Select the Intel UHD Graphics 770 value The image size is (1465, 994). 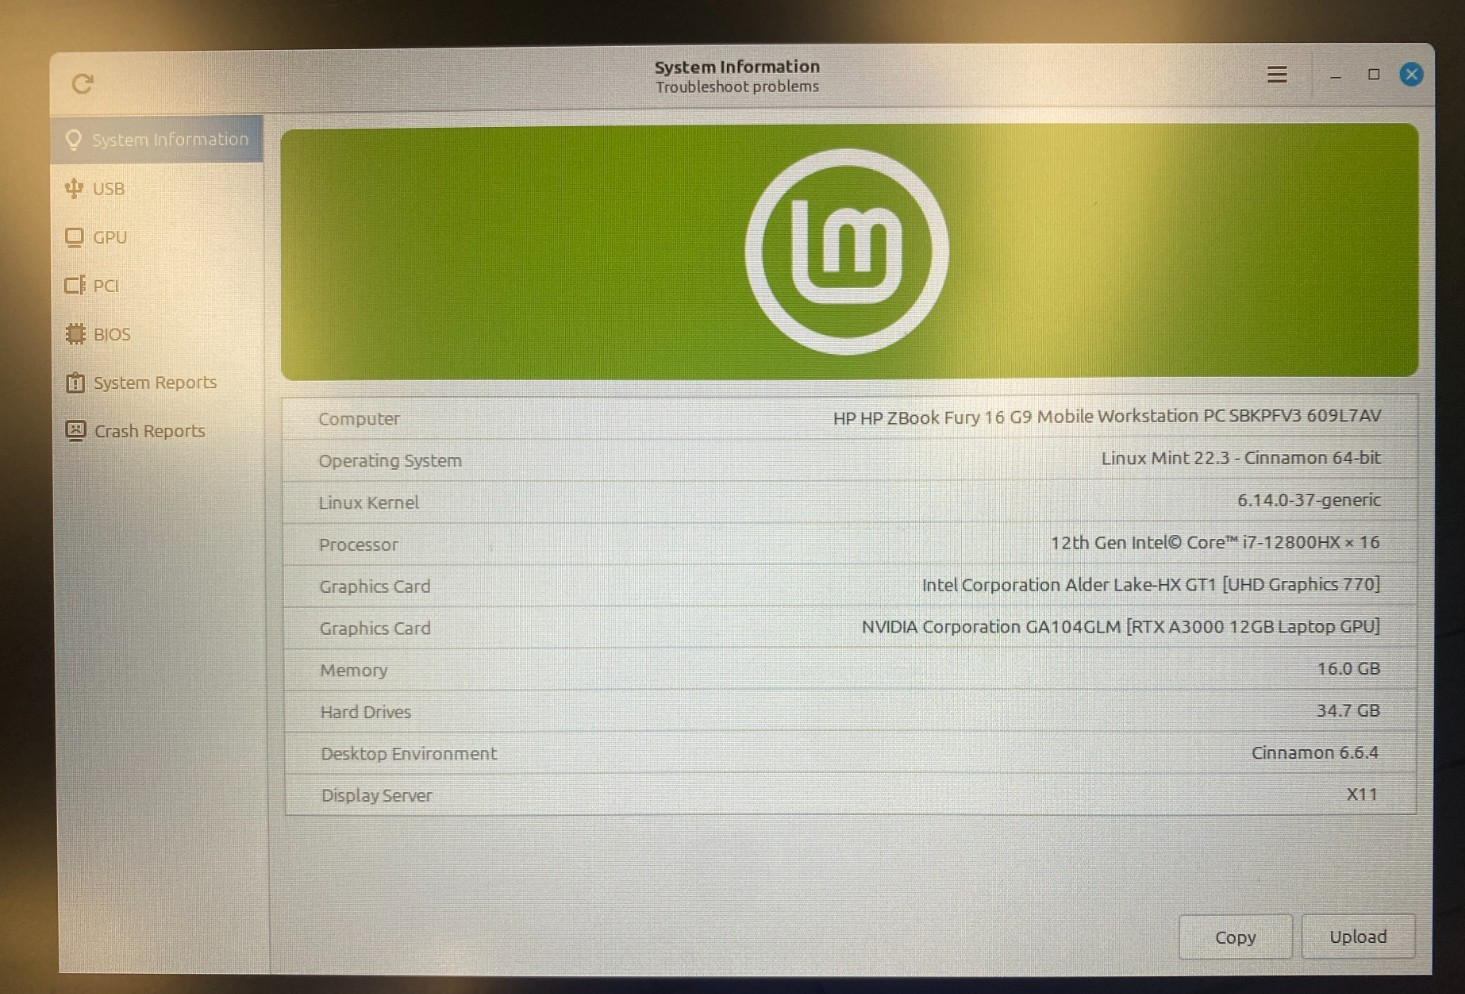pyautogui.click(x=1151, y=584)
